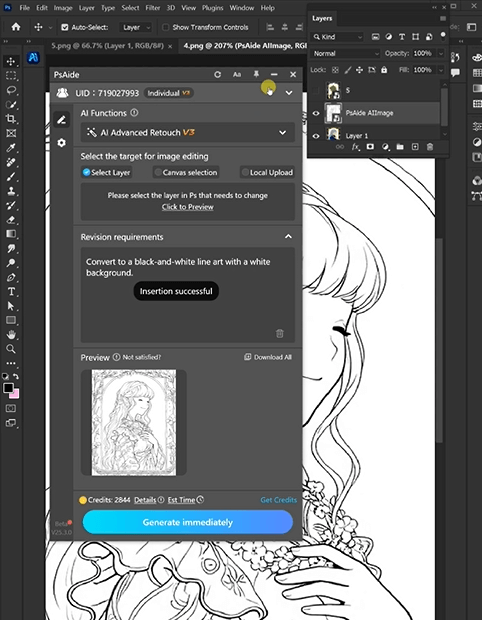Select the Lasso tool
The width and height of the screenshot is (482, 620).
click(11, 90)
